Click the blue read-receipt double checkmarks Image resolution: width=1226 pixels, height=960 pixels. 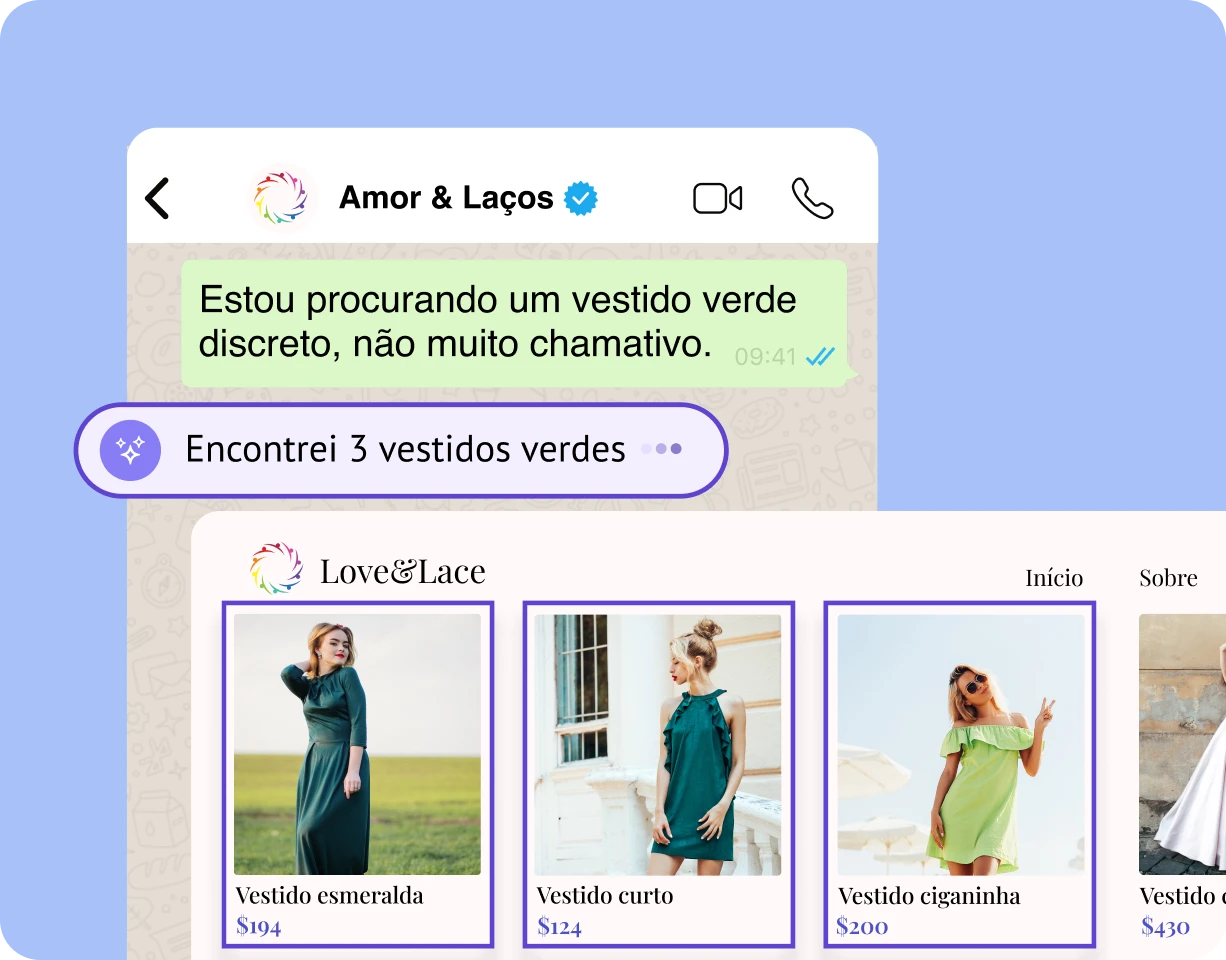820,357
